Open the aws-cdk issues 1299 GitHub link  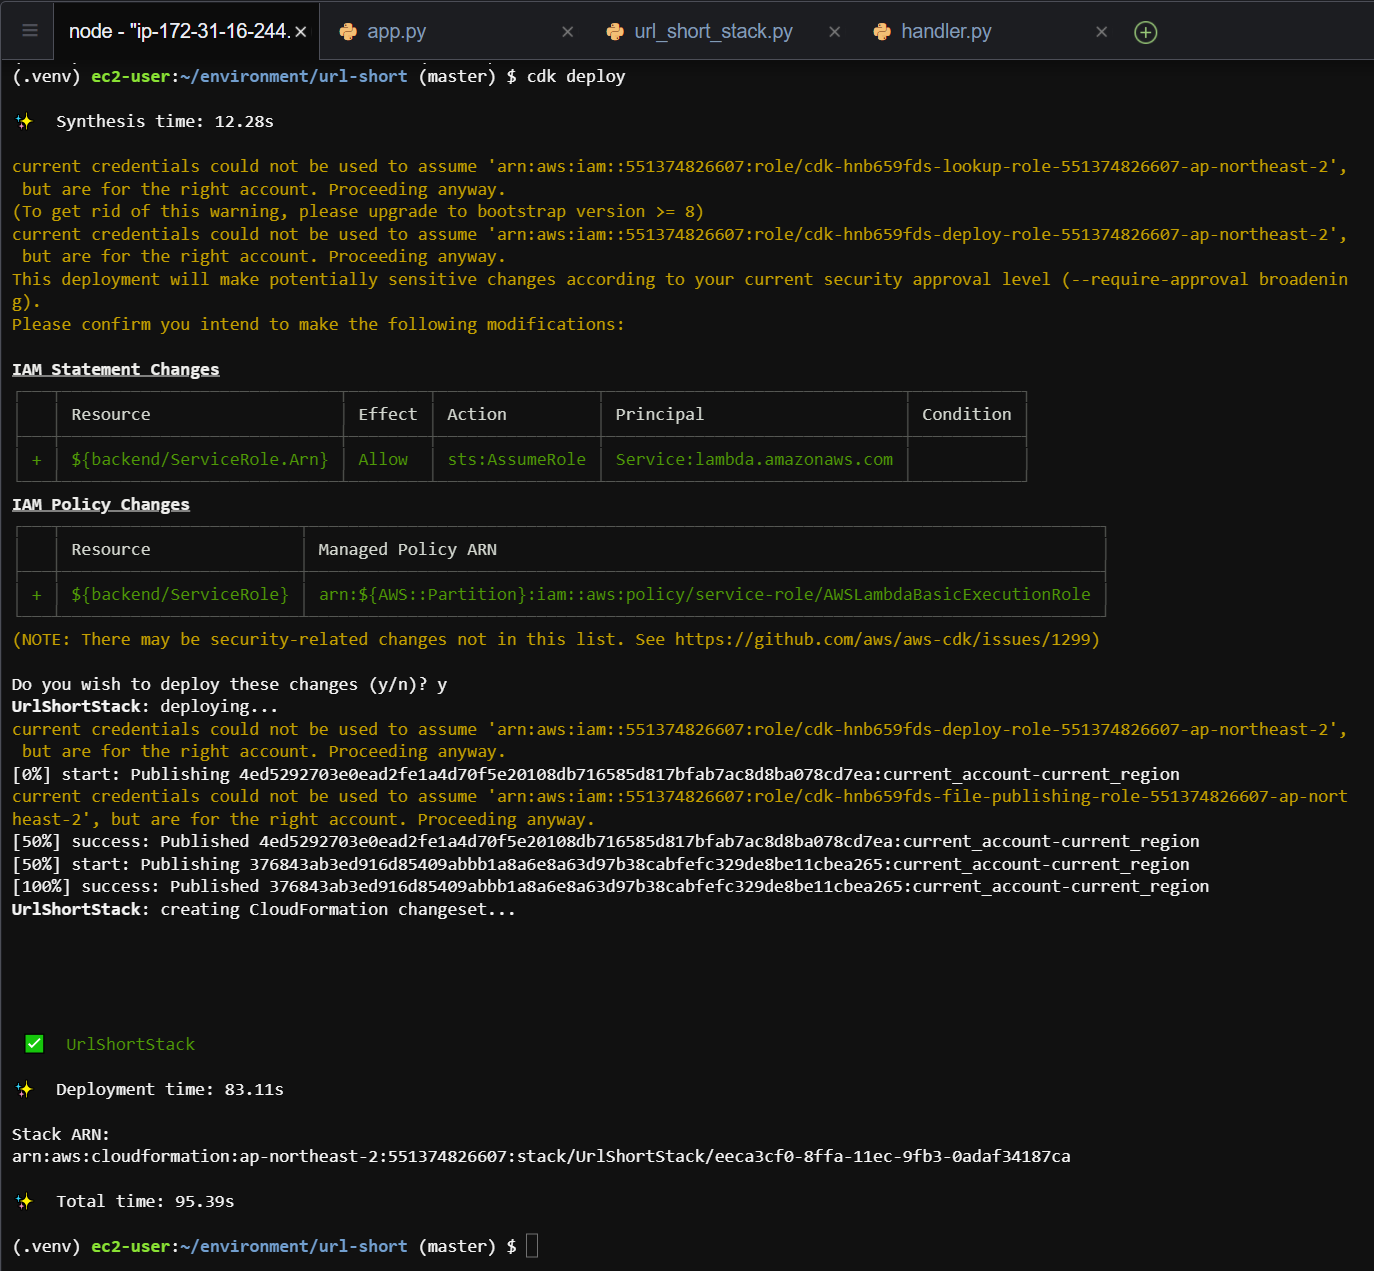[882, 639]
